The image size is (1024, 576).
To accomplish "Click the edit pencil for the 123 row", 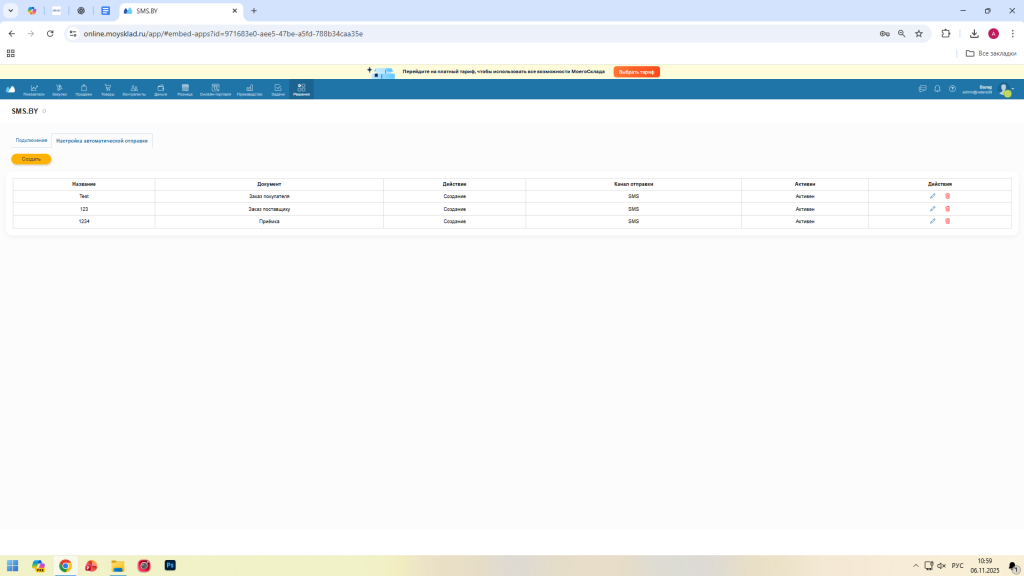I will (933, 209).
